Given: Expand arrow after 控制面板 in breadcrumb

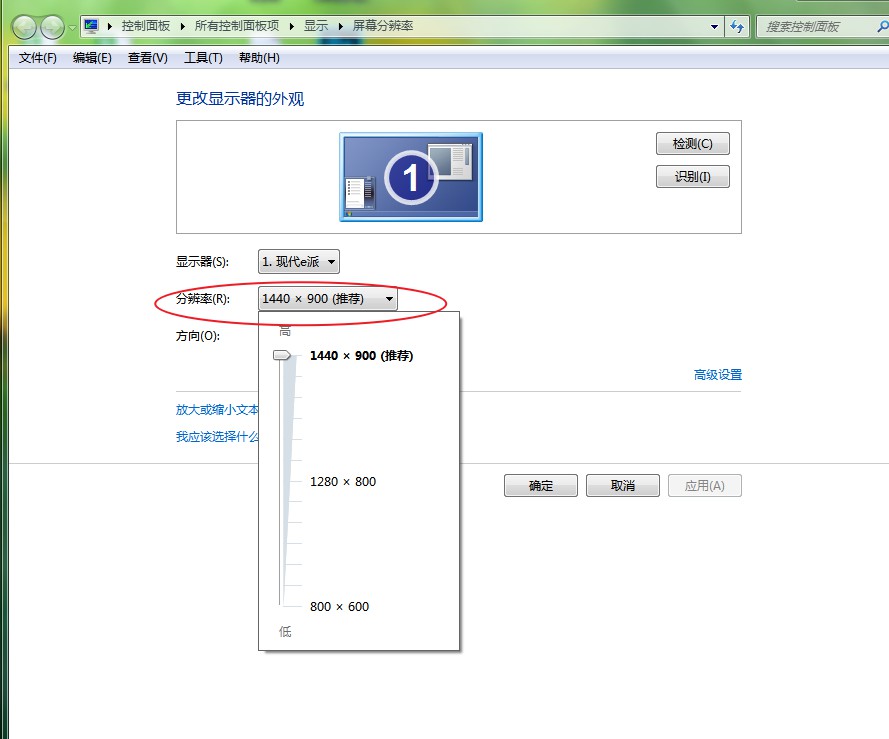Looking at the screenshot, I should tap(183, 26).
